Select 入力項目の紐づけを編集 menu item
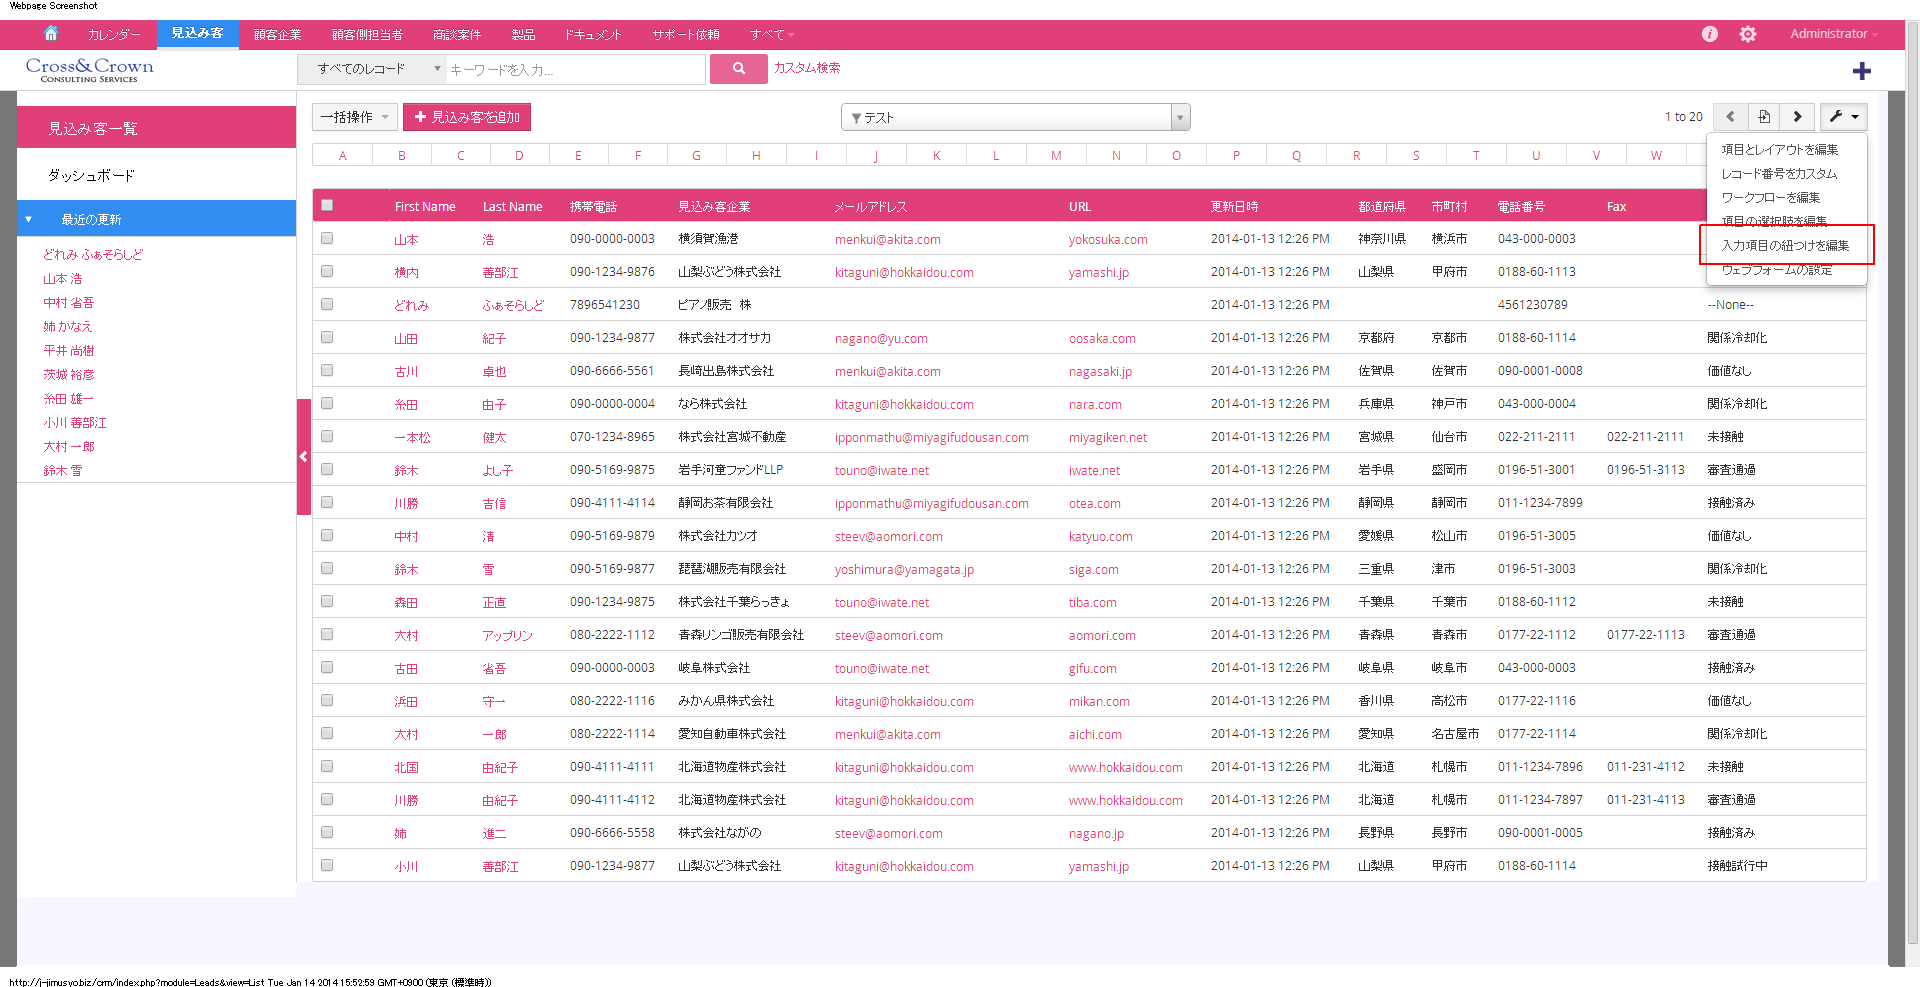Image resolution: width=1920 pixels, height=987 pixels. (1785, 245)
